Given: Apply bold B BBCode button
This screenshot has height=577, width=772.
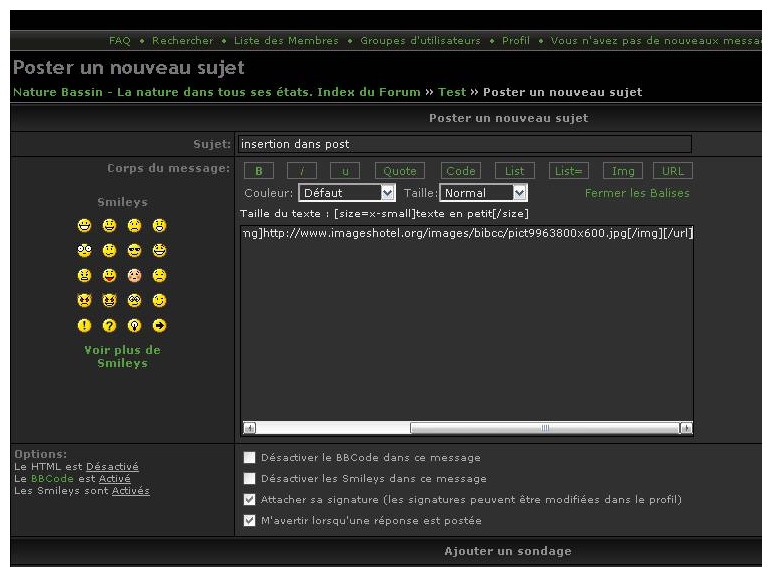Looking at the screenshot, I should 258,171.
